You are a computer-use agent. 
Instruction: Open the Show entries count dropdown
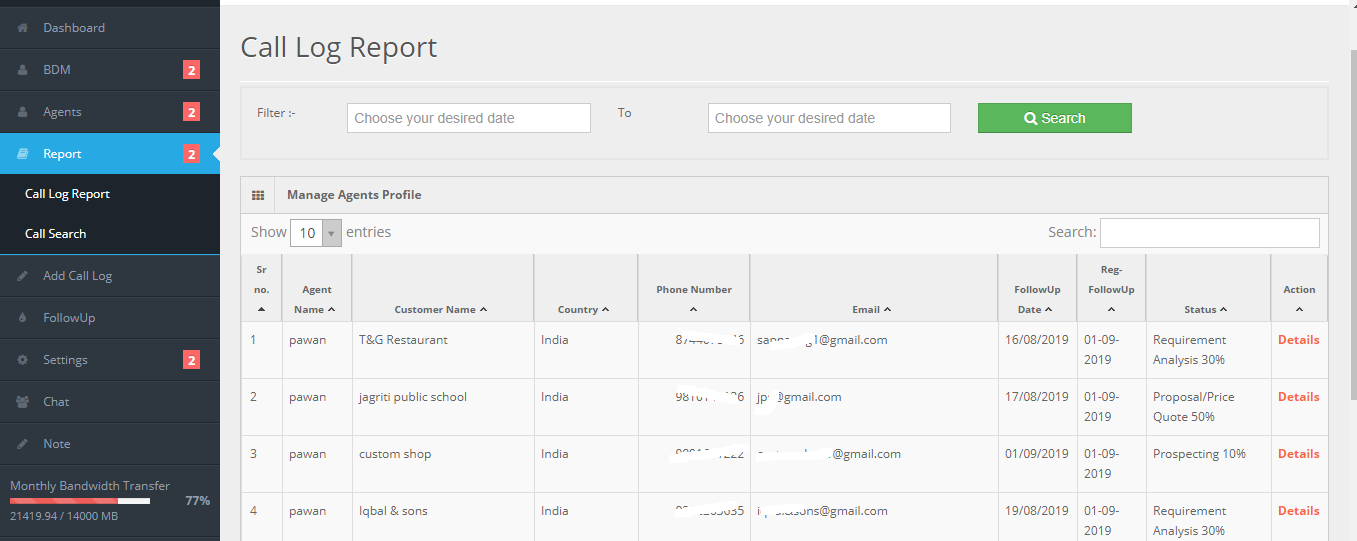[316, 233]
